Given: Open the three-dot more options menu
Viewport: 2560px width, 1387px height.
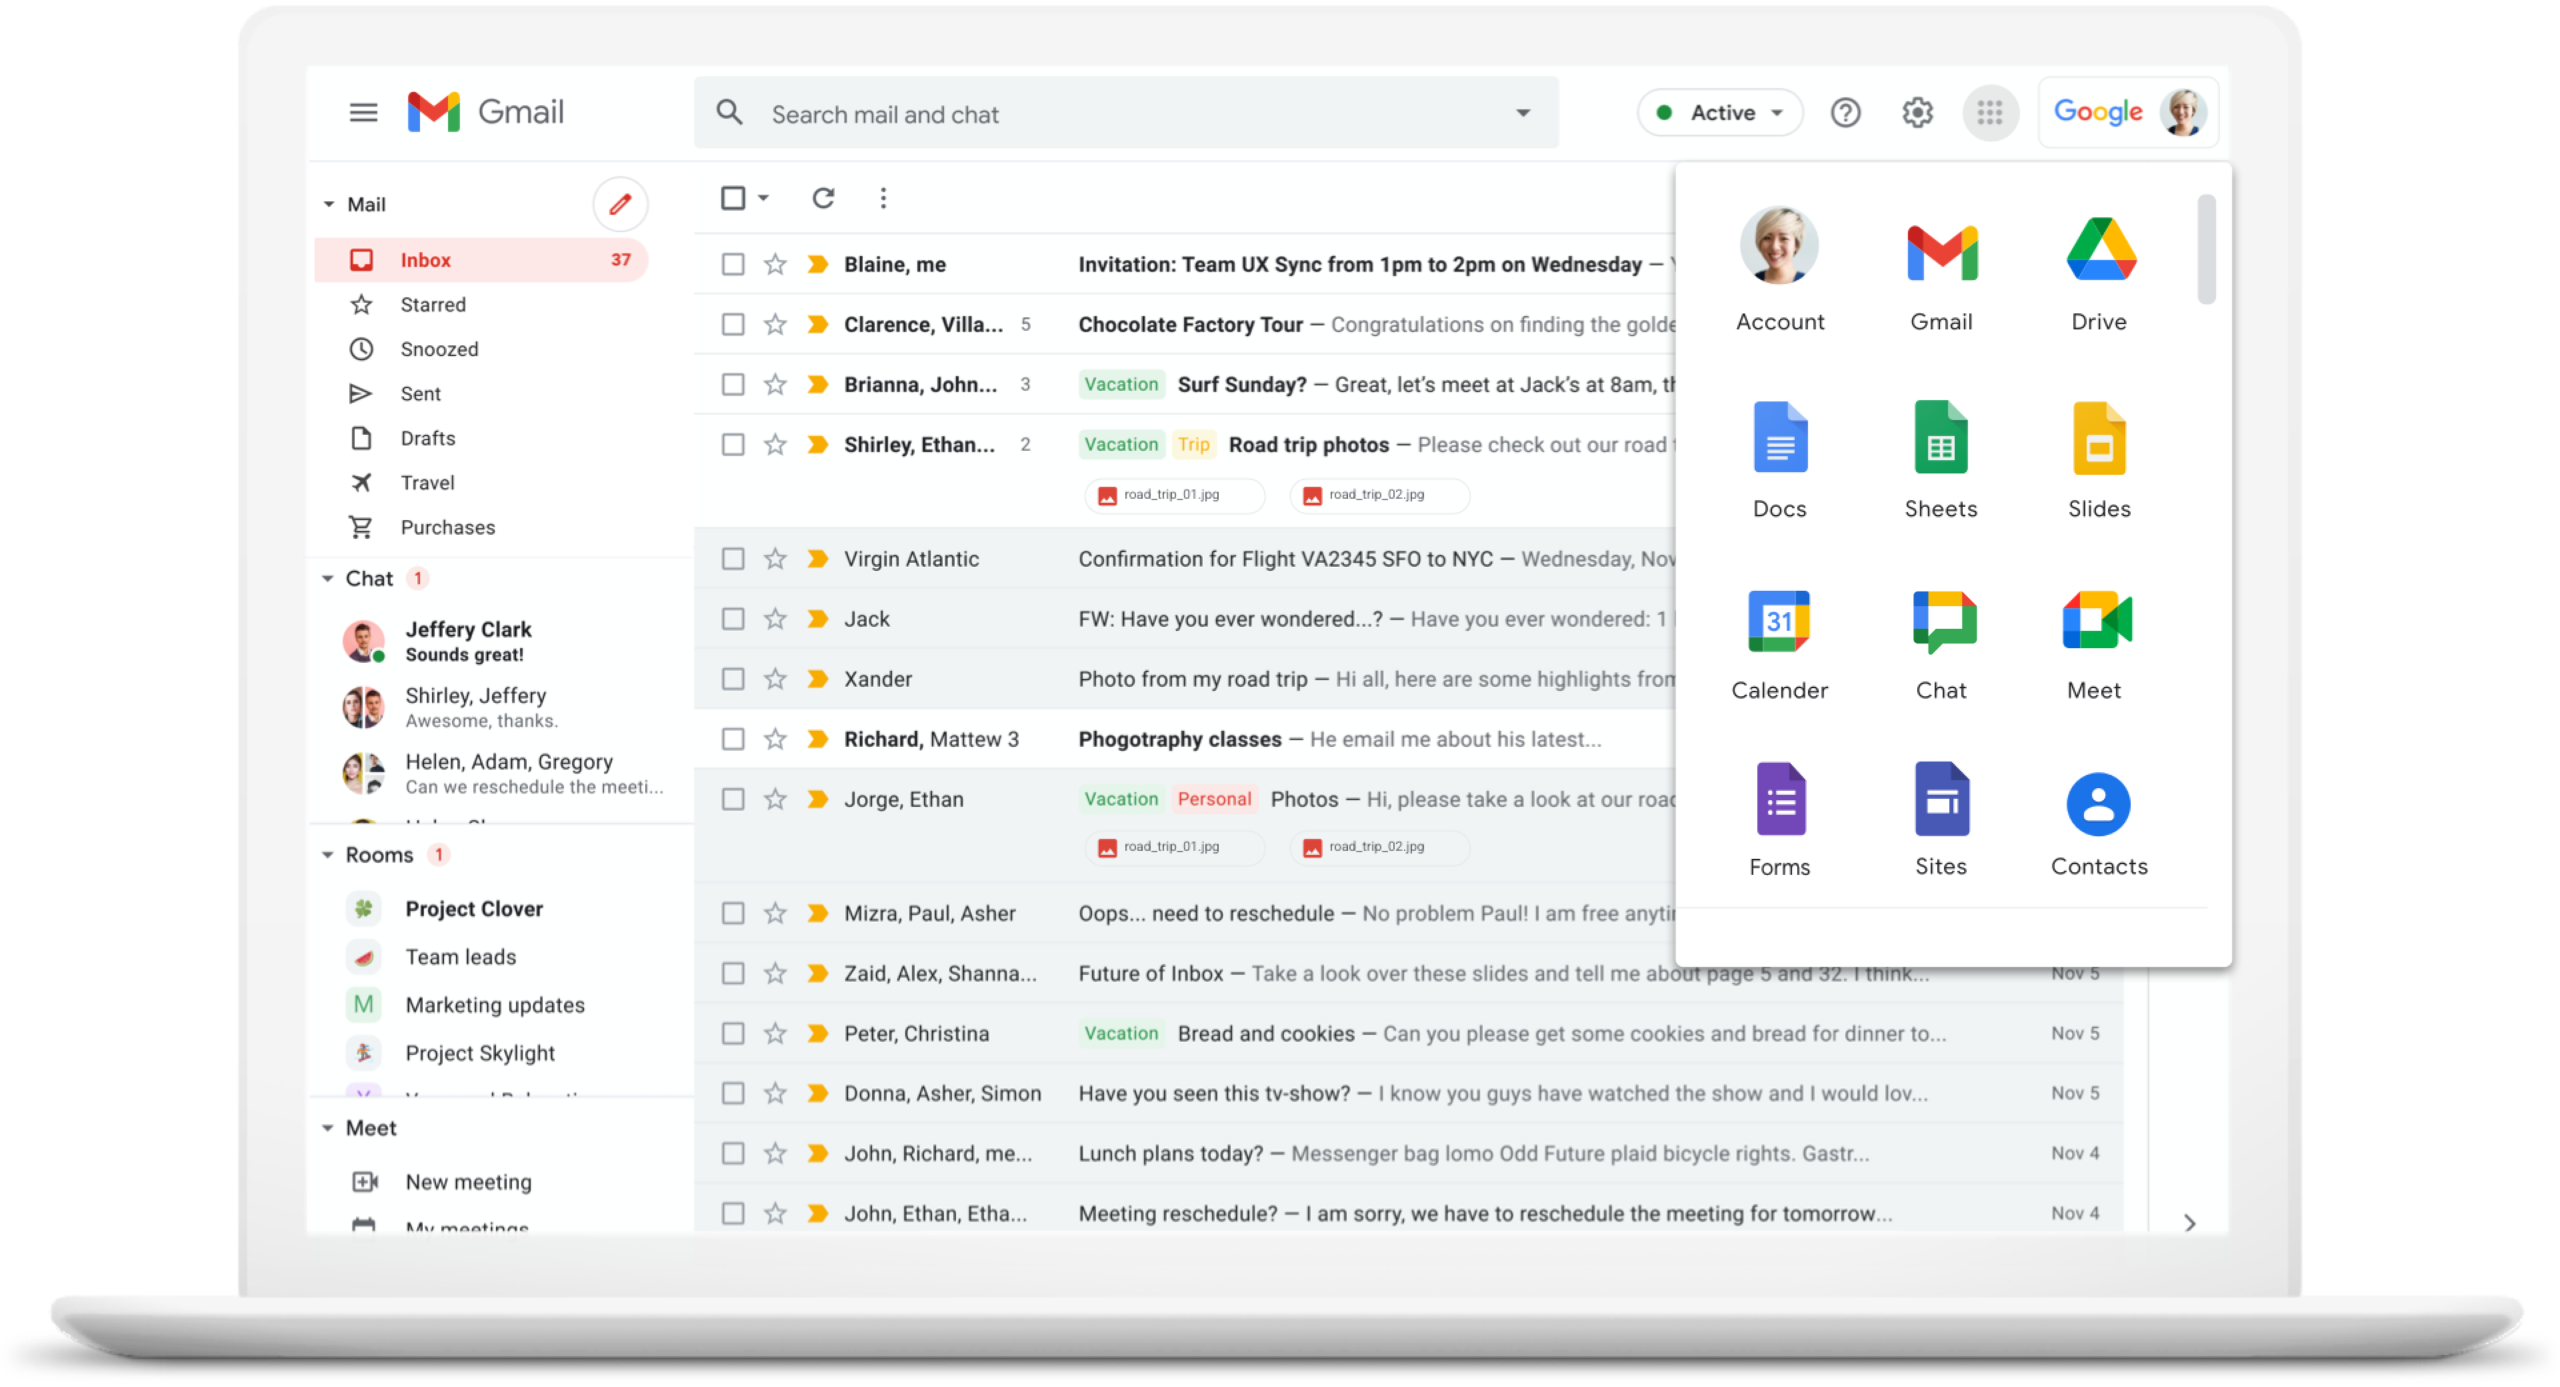Looking at the screenshot, I should [x=883, y=198].
